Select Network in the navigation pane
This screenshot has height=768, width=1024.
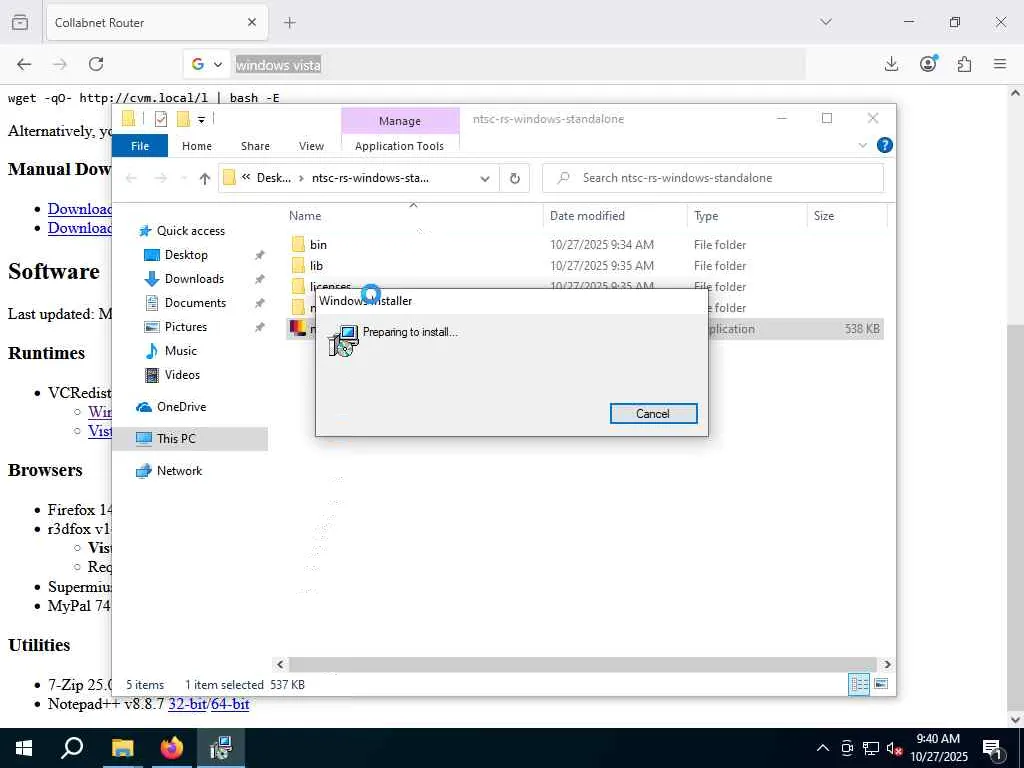click(x=179, y=470)
